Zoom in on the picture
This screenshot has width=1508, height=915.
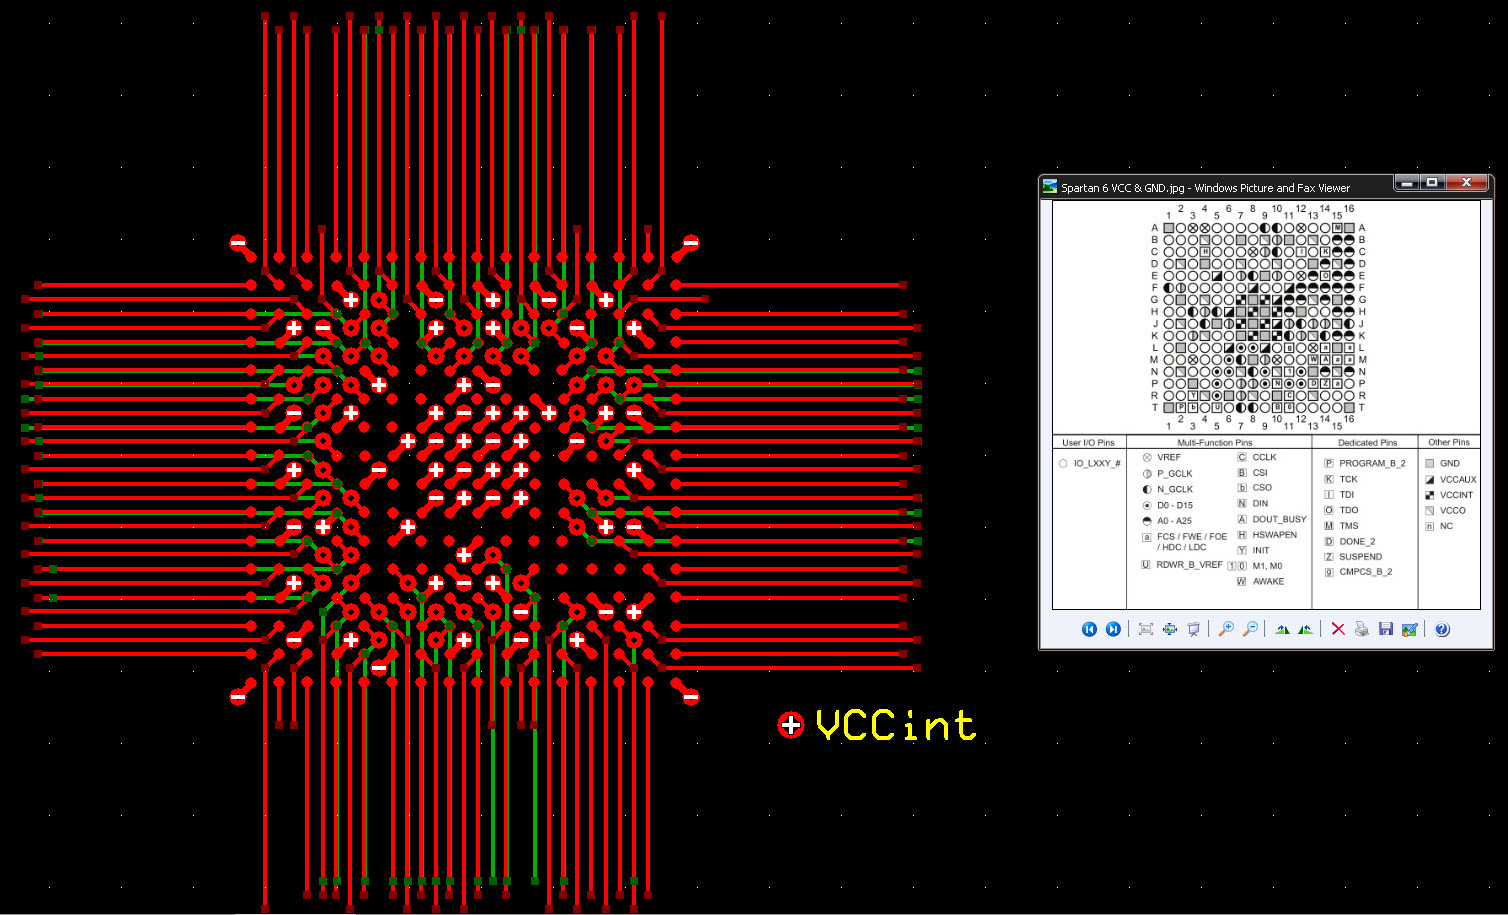point(1226,629)
